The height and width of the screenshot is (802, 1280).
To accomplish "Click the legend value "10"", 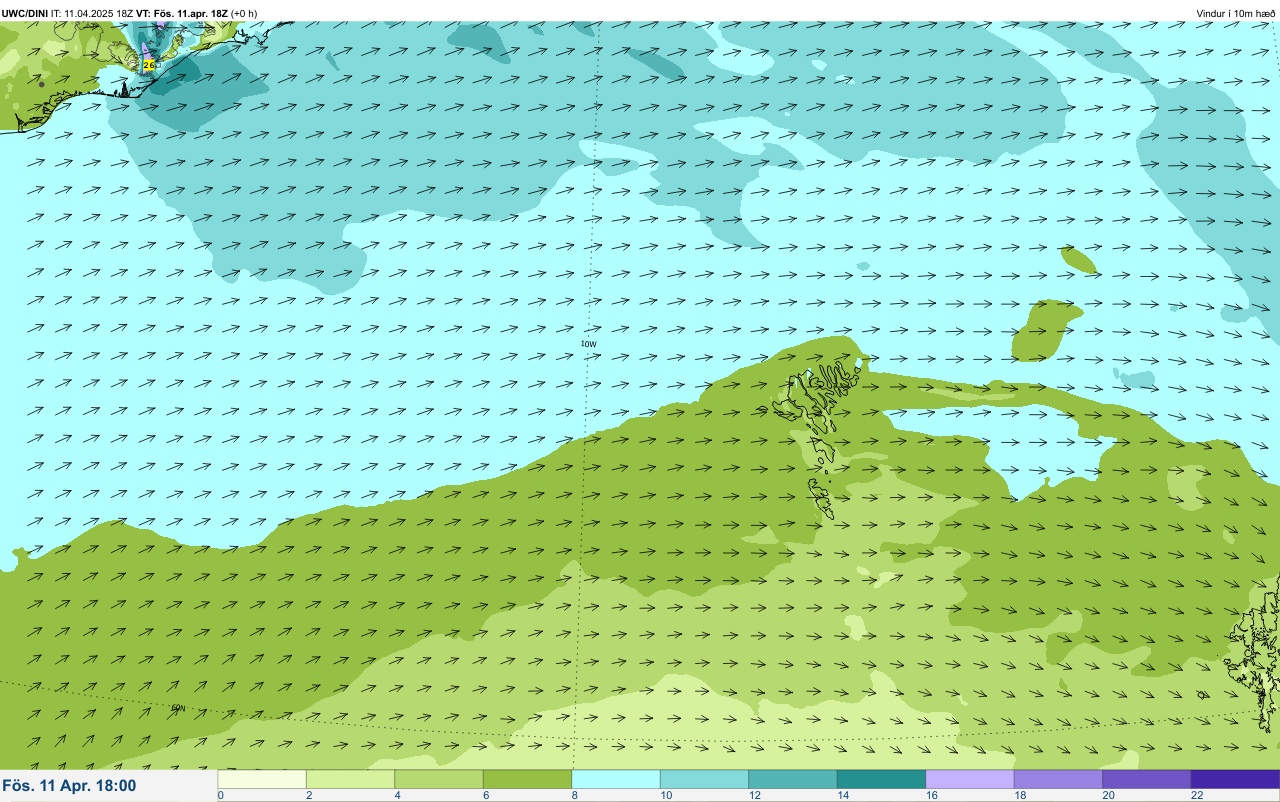I will click(x=665, y=795).
